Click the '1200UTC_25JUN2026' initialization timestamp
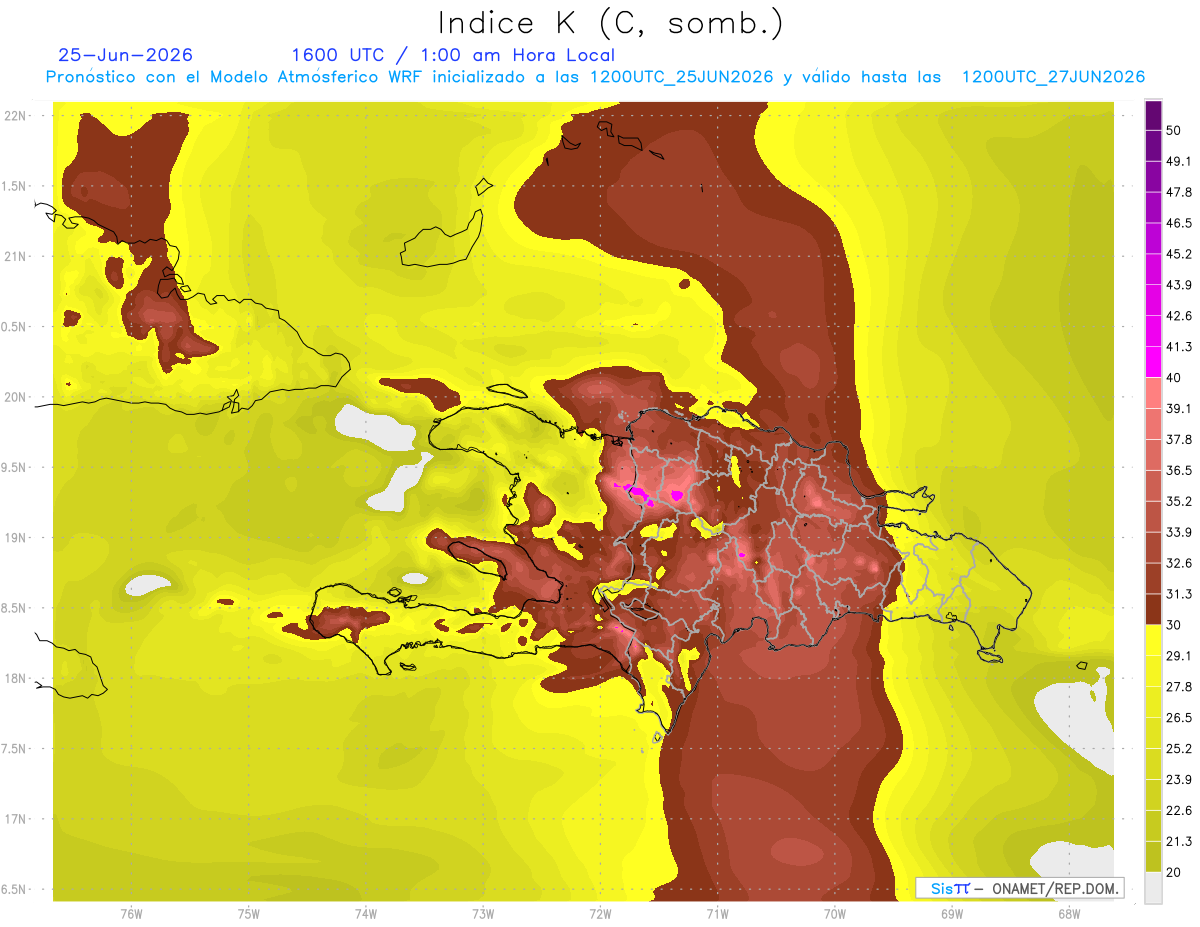Image resolution: width=1200 pixels, height=927 pixels. click(684, 77)
